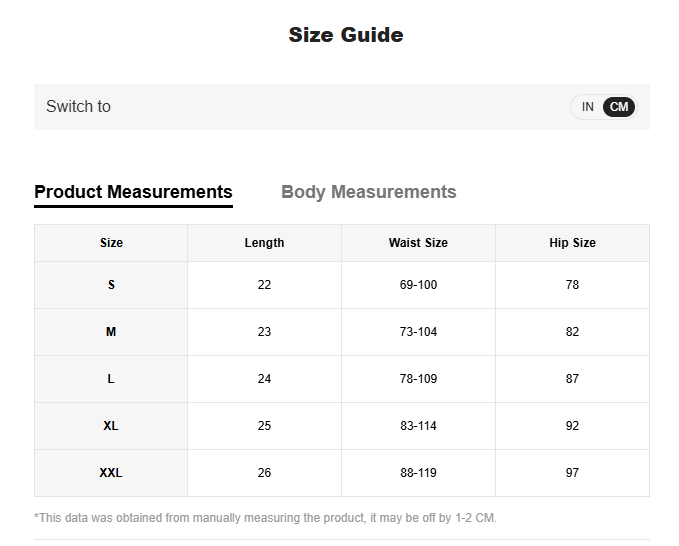
Task: Select the XL size row label
Action: coord(111,426)
